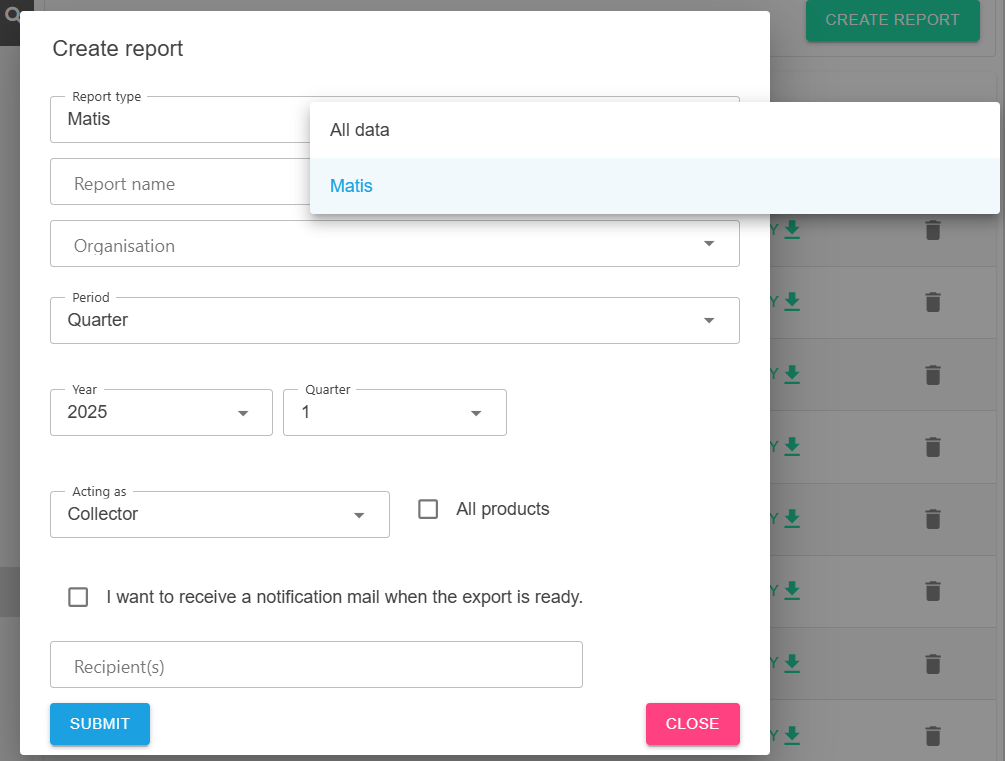
Task: Click the trash icon in the topmost row
Action: click(x=932, y=230)
